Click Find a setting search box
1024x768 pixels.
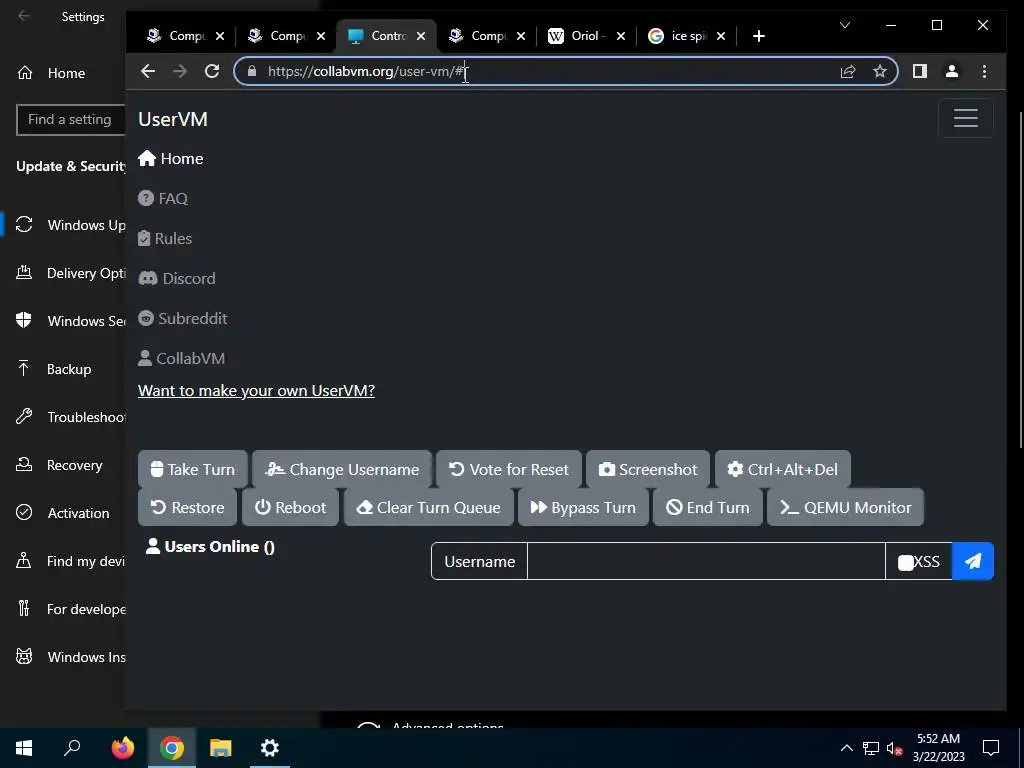[x=71, y=120]
